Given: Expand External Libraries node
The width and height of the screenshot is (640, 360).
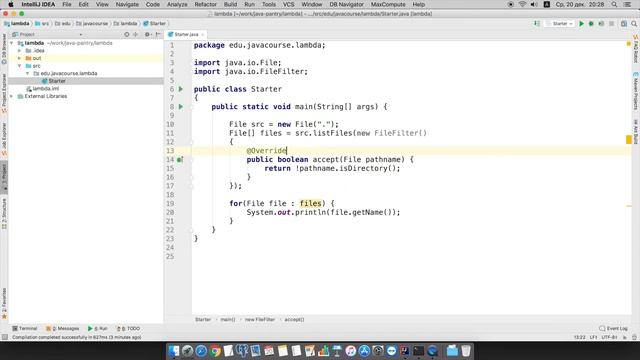Looking at the screenshot, I should click(12, 96).
